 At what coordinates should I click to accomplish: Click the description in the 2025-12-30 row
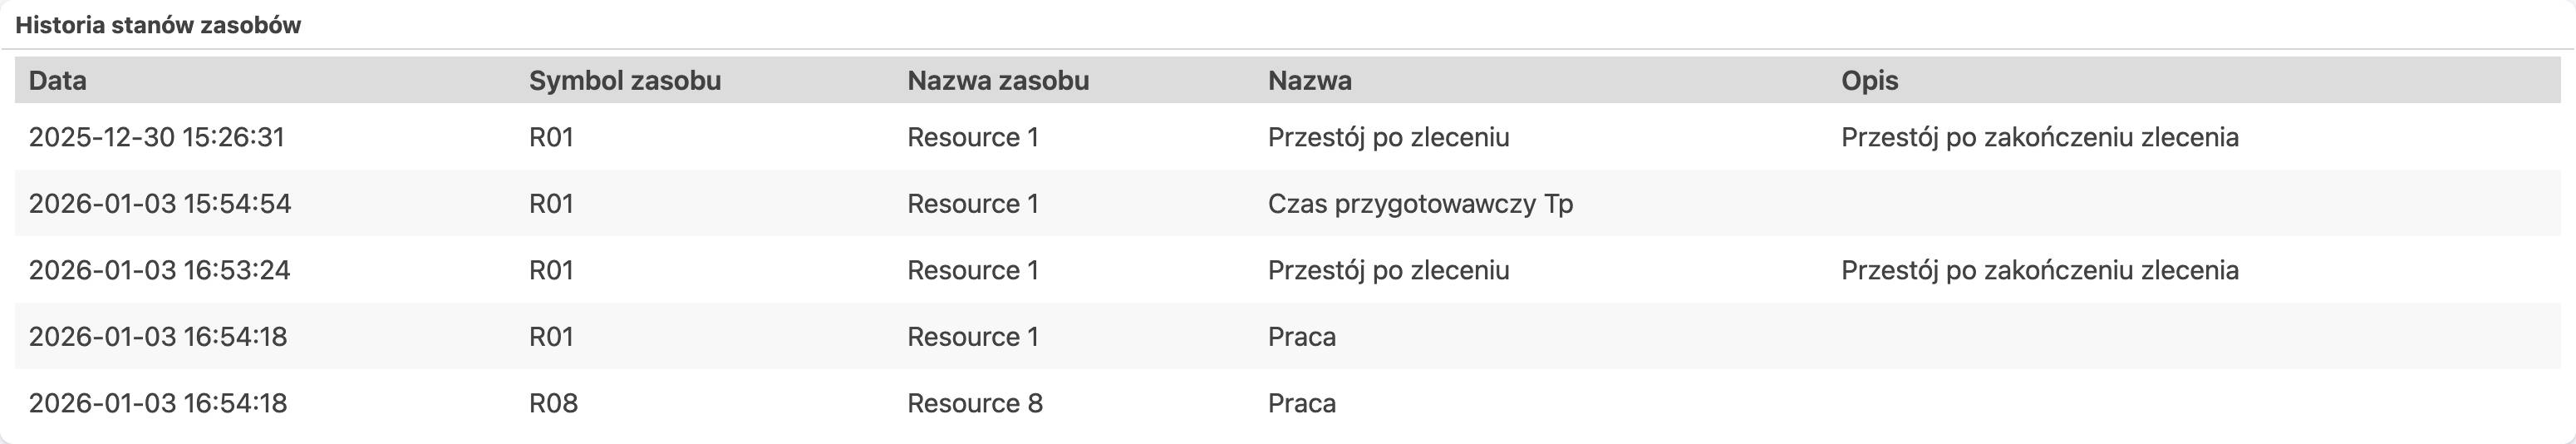[2039, 137]
